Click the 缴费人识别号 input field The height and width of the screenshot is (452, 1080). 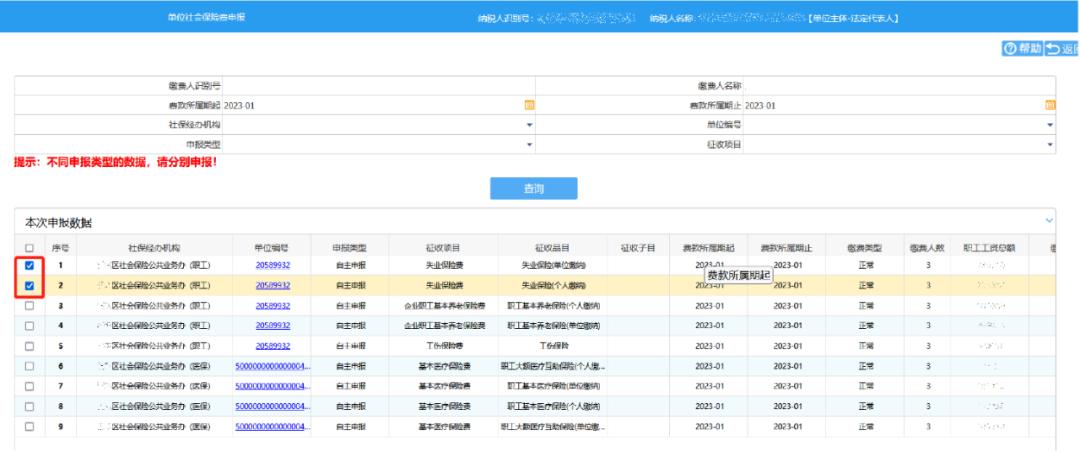click(x=380, y=87)
